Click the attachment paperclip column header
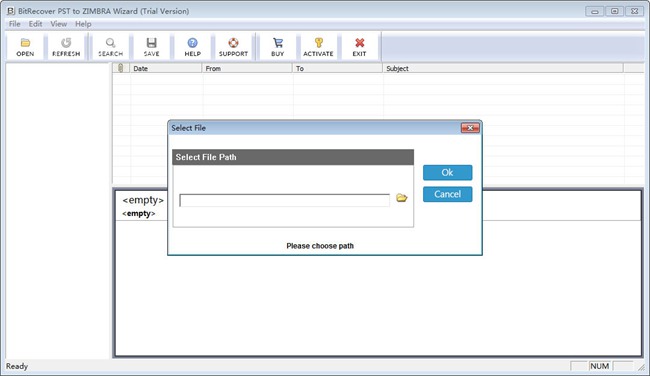Image resolution: width=650 pixels, height=376 pixels. click(x=121, y=68)
